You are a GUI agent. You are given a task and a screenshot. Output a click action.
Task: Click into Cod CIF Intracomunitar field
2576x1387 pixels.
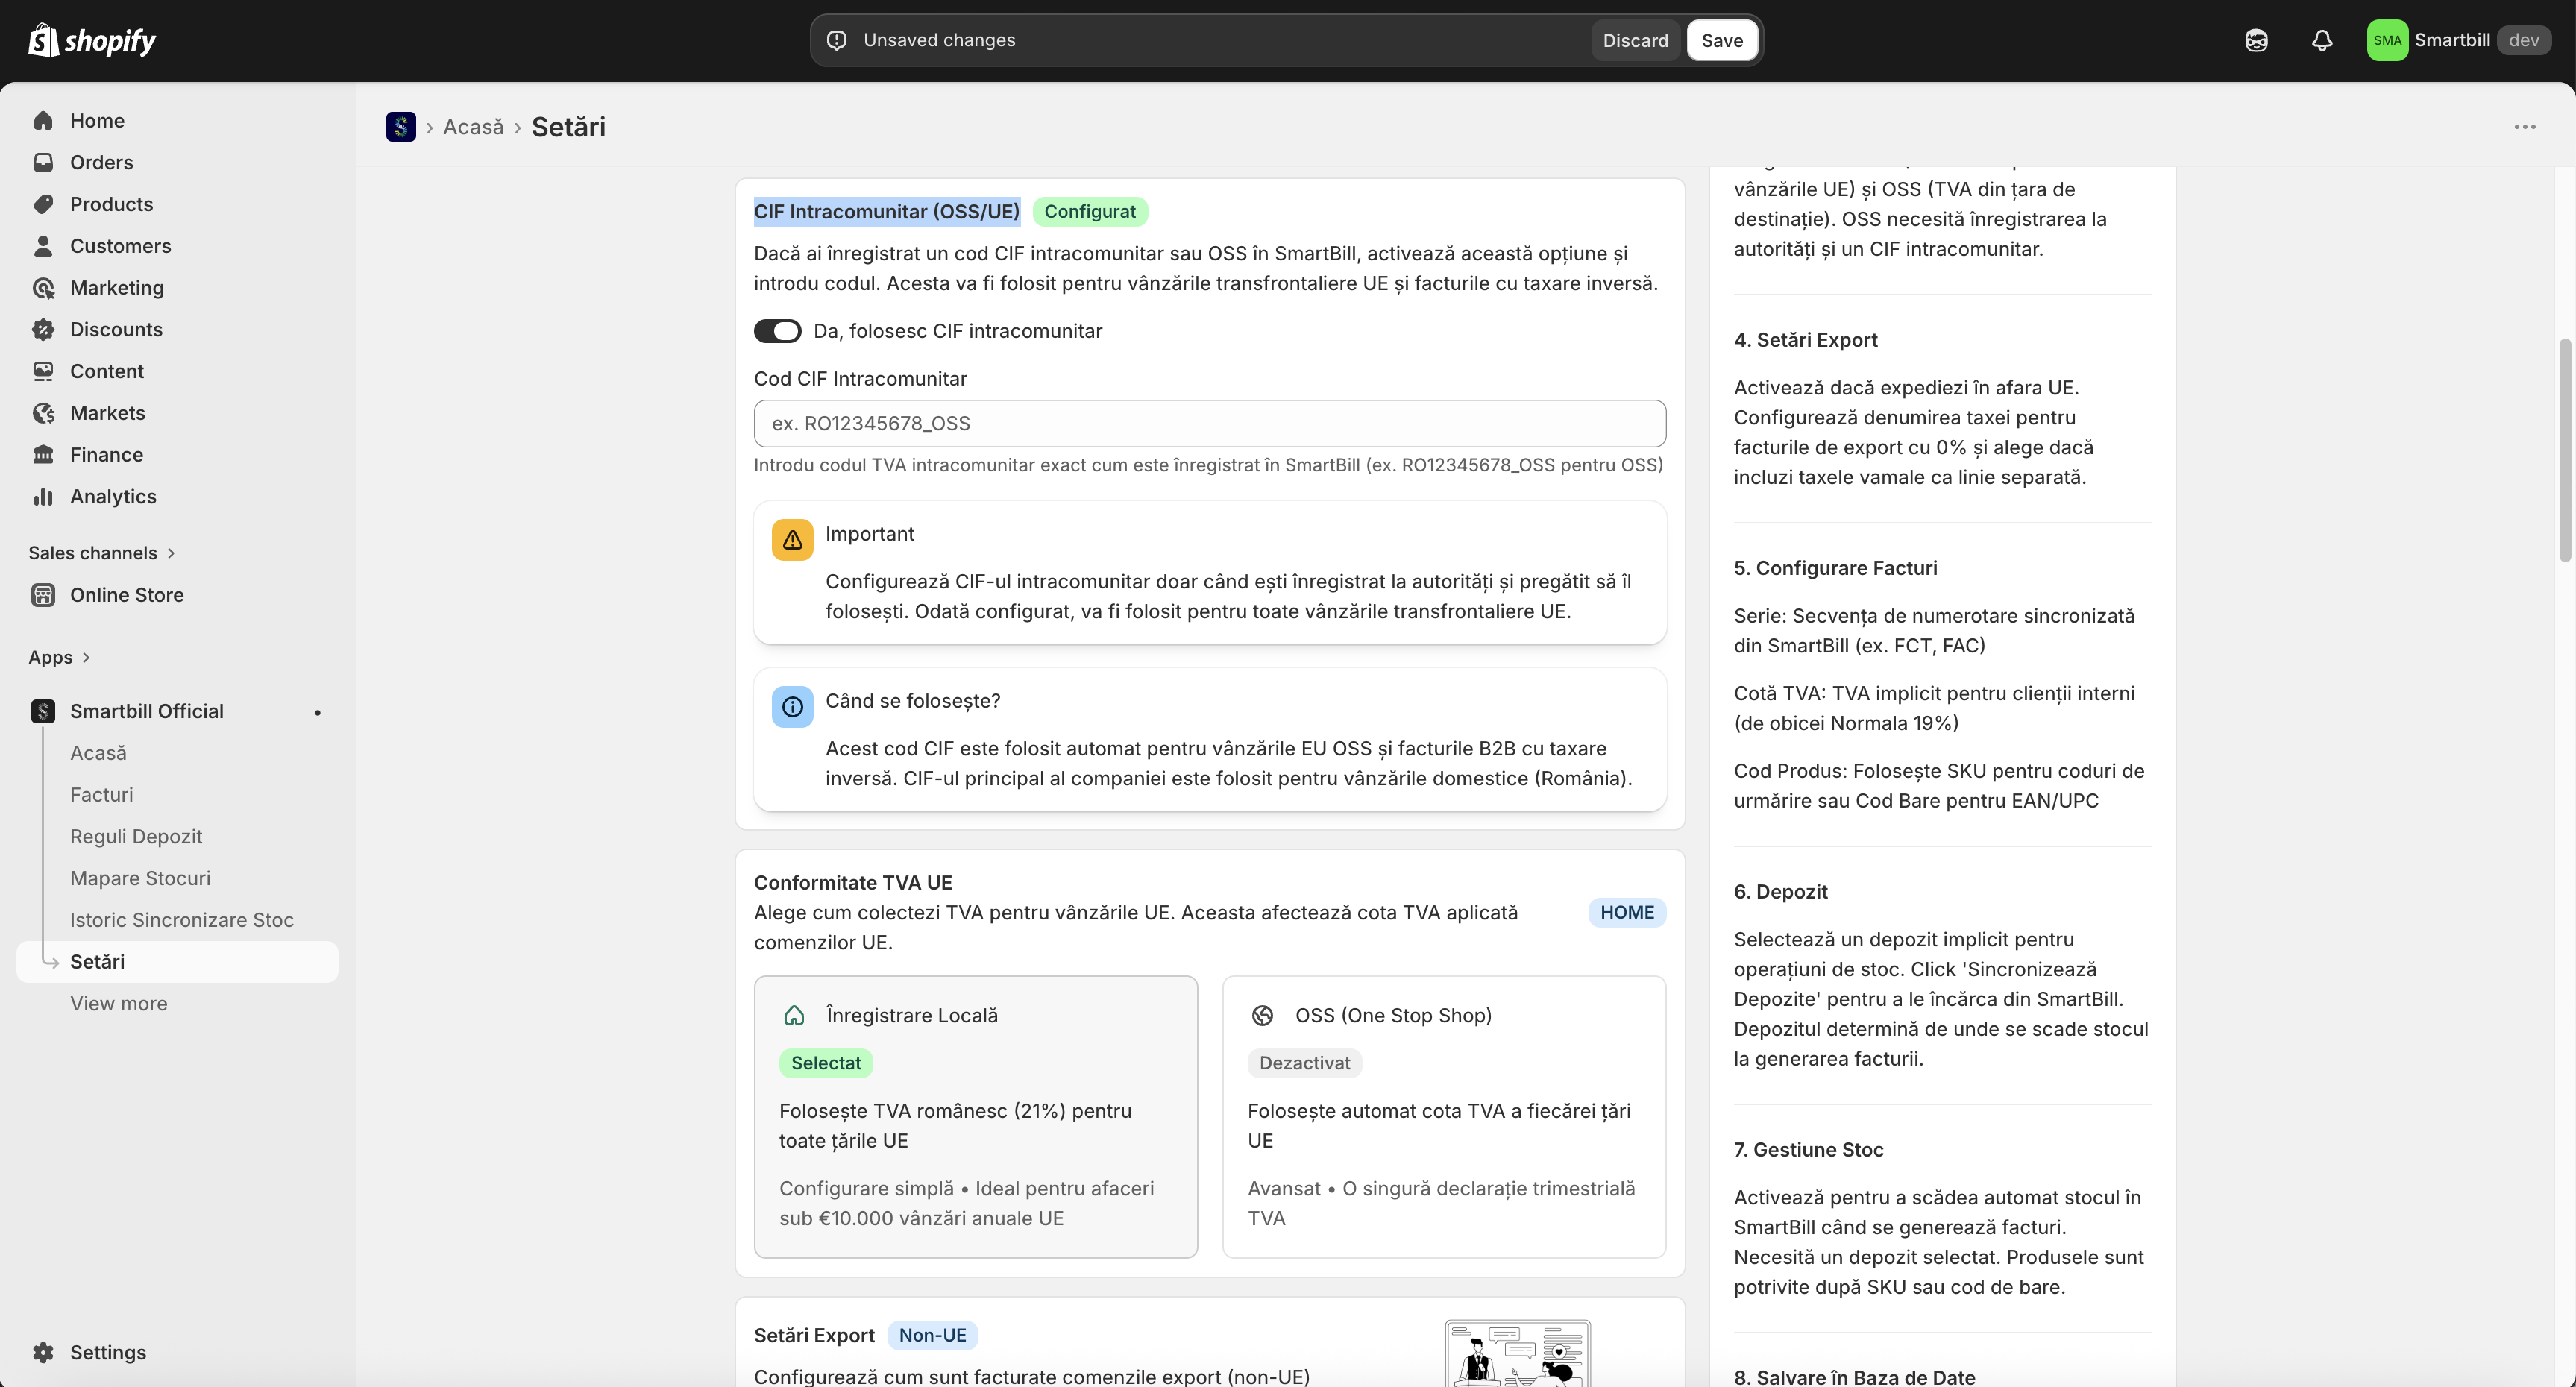tap(1210, 424)
